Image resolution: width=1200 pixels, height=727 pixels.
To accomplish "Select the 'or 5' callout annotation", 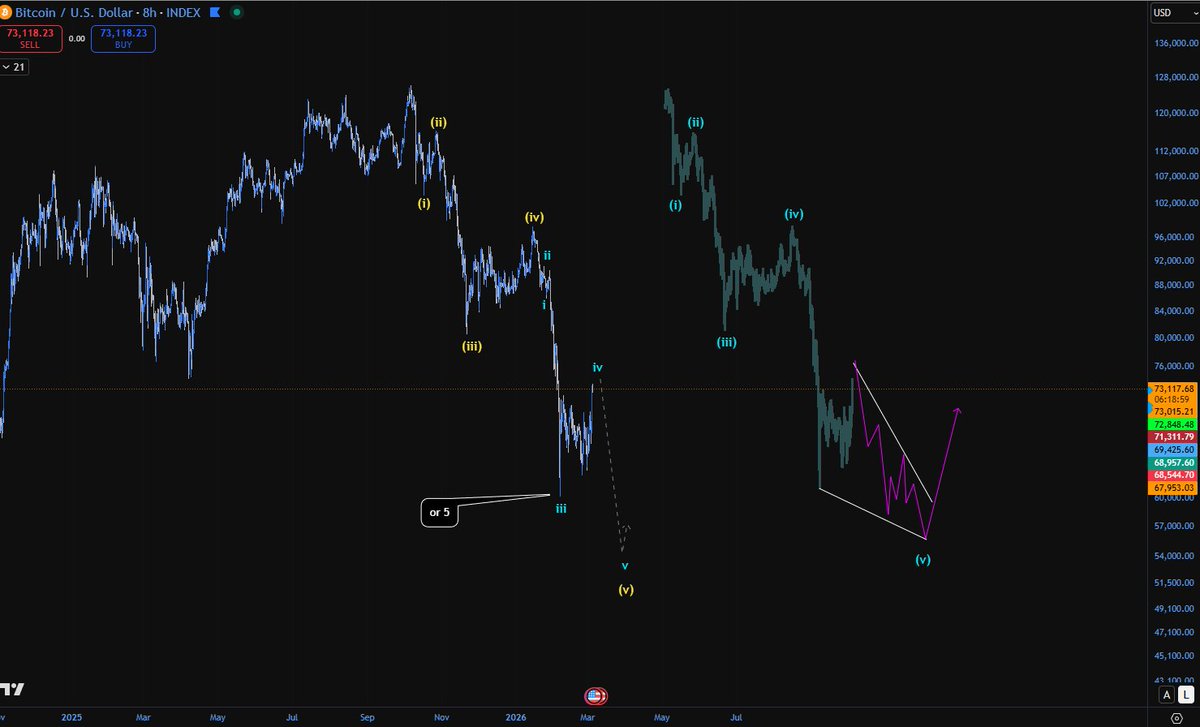I will (439, 512).
